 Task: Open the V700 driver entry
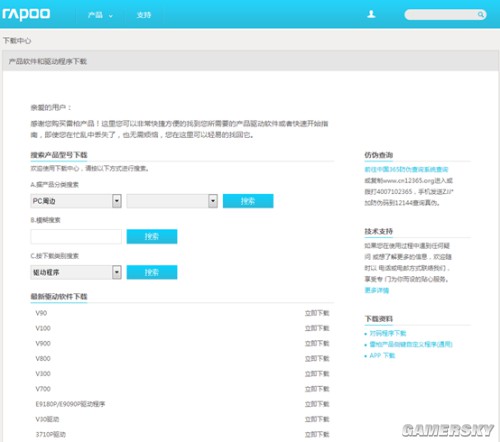(43, 389)
